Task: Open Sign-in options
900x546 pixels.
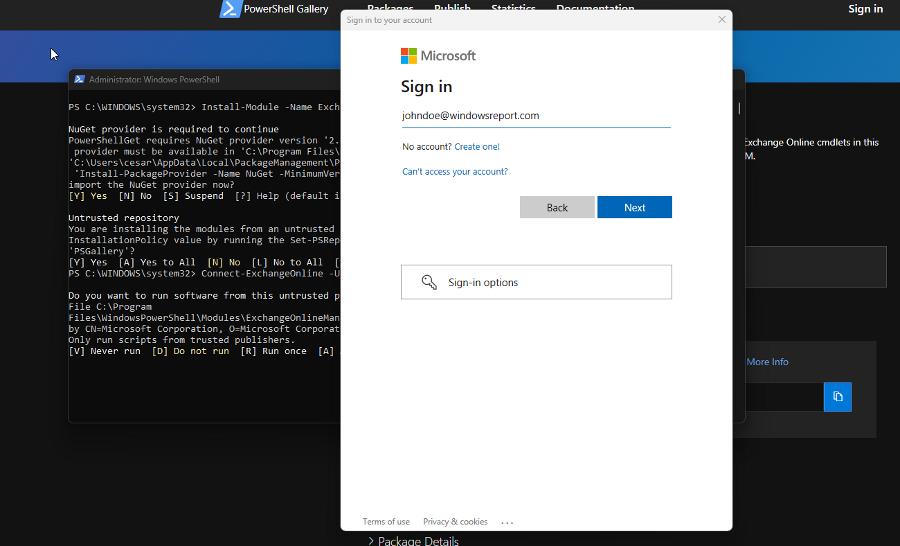Action: (536, 282)
